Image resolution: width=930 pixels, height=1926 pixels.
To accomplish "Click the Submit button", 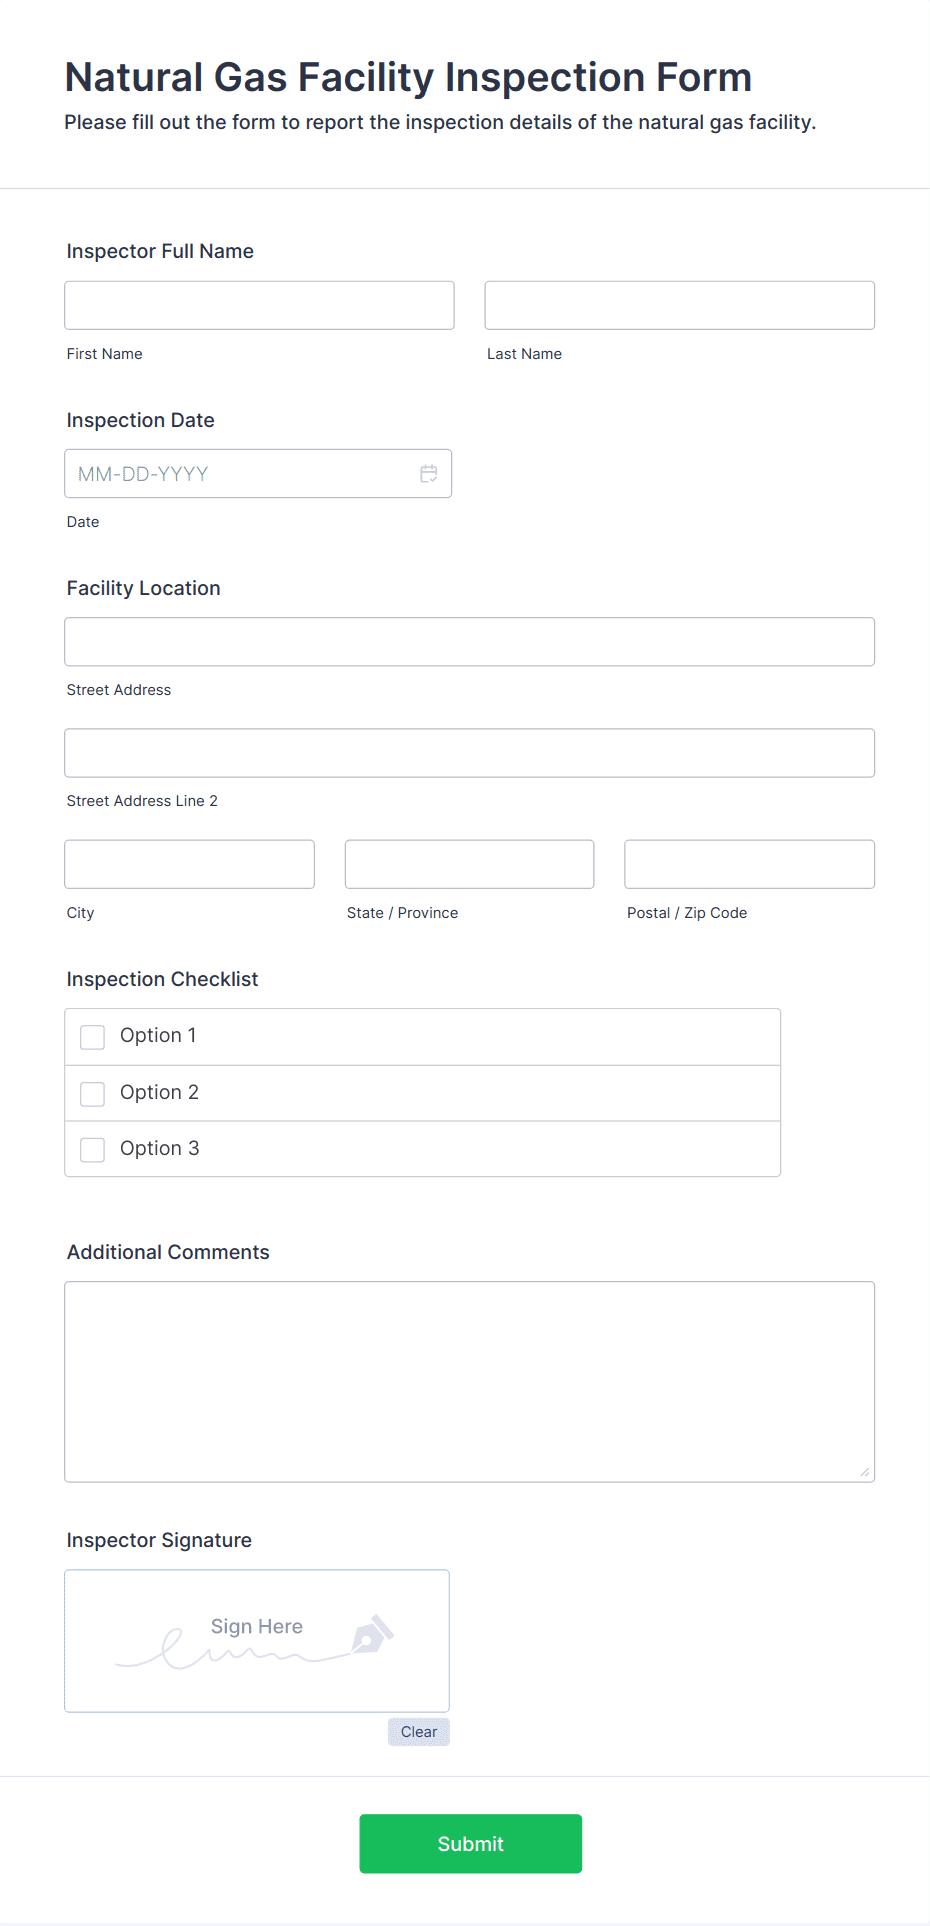I will (471, 1844).
